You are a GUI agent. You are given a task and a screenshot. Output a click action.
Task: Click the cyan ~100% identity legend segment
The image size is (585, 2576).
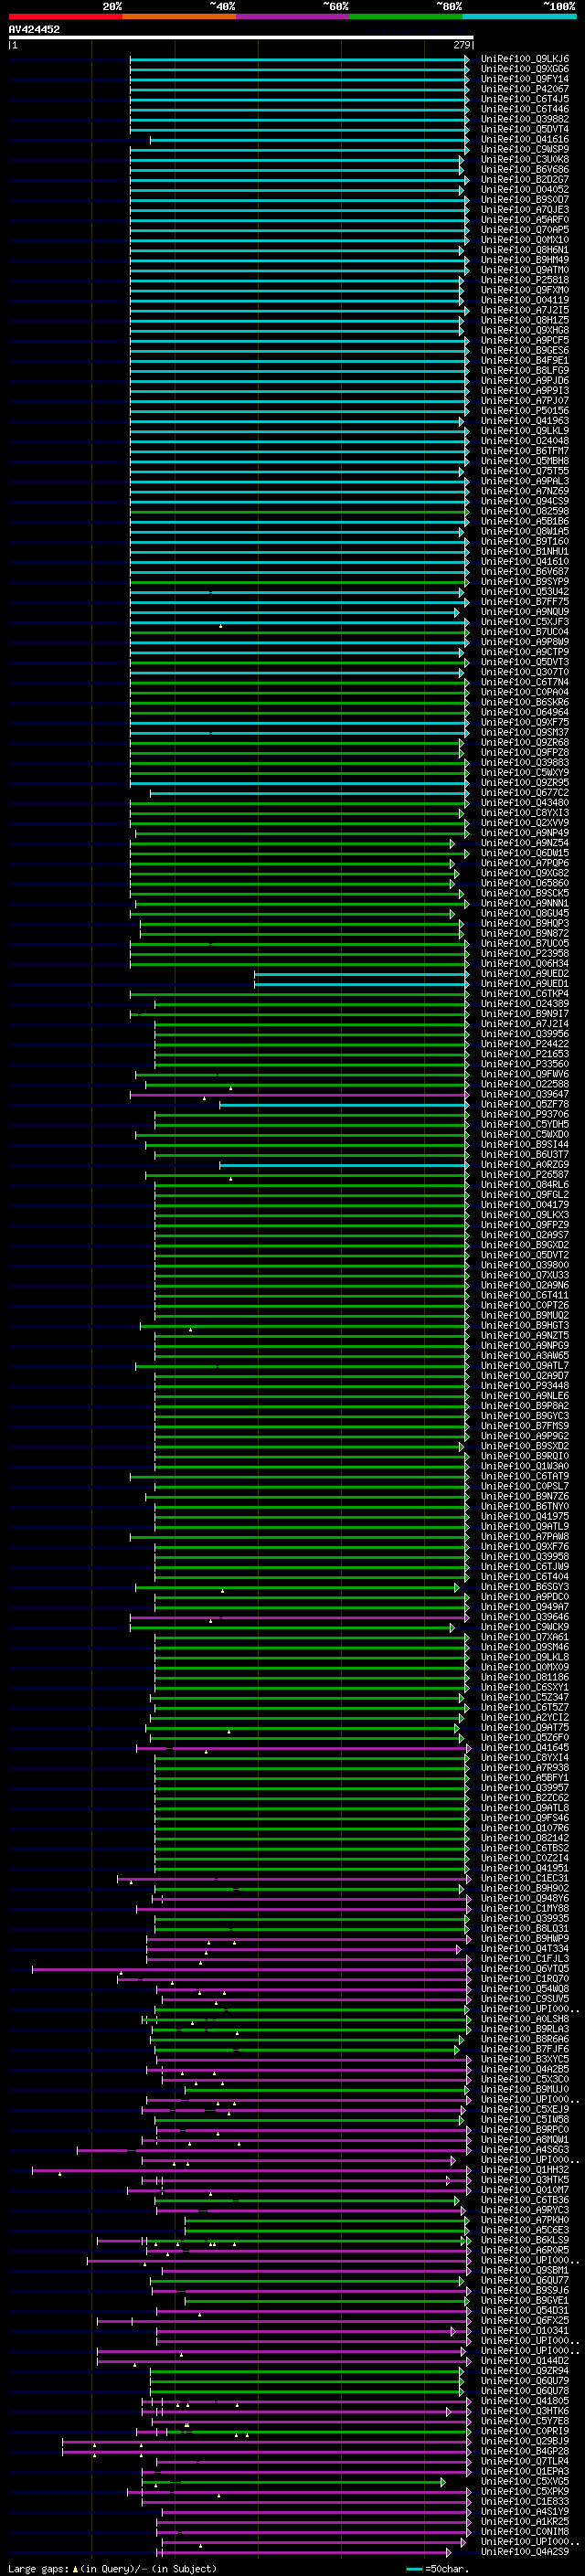click(x=519, y=16)
